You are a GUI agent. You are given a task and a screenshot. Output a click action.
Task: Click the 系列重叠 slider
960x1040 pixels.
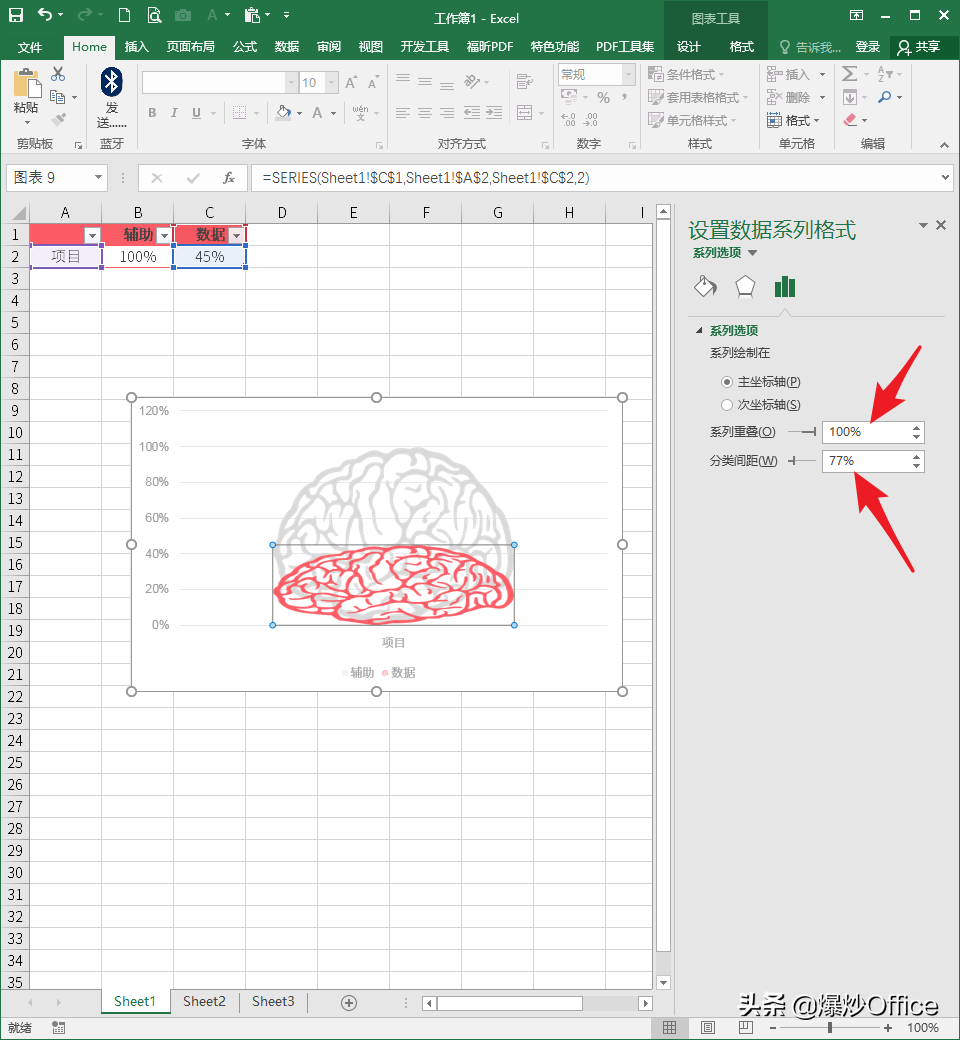[802, 432]
